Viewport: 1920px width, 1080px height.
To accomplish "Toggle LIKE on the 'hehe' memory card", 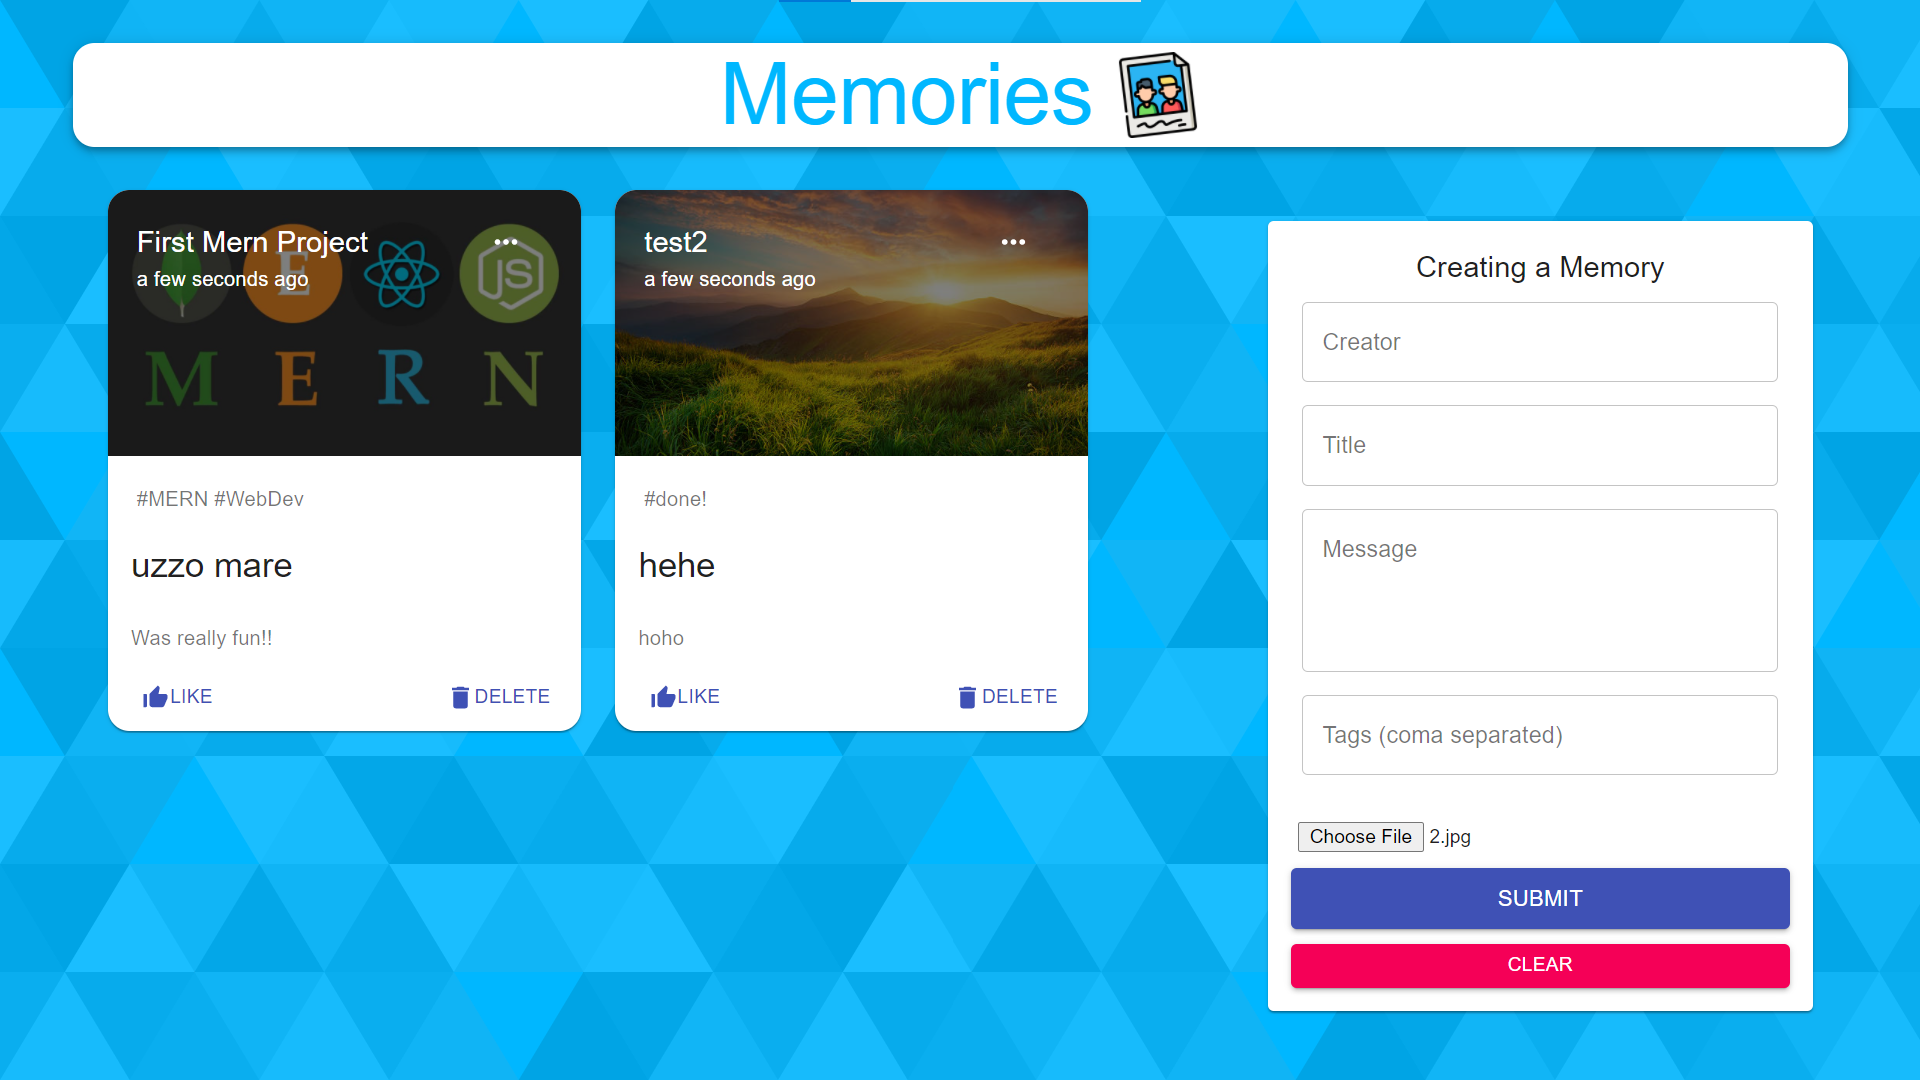I will click(x=682, y=696).
